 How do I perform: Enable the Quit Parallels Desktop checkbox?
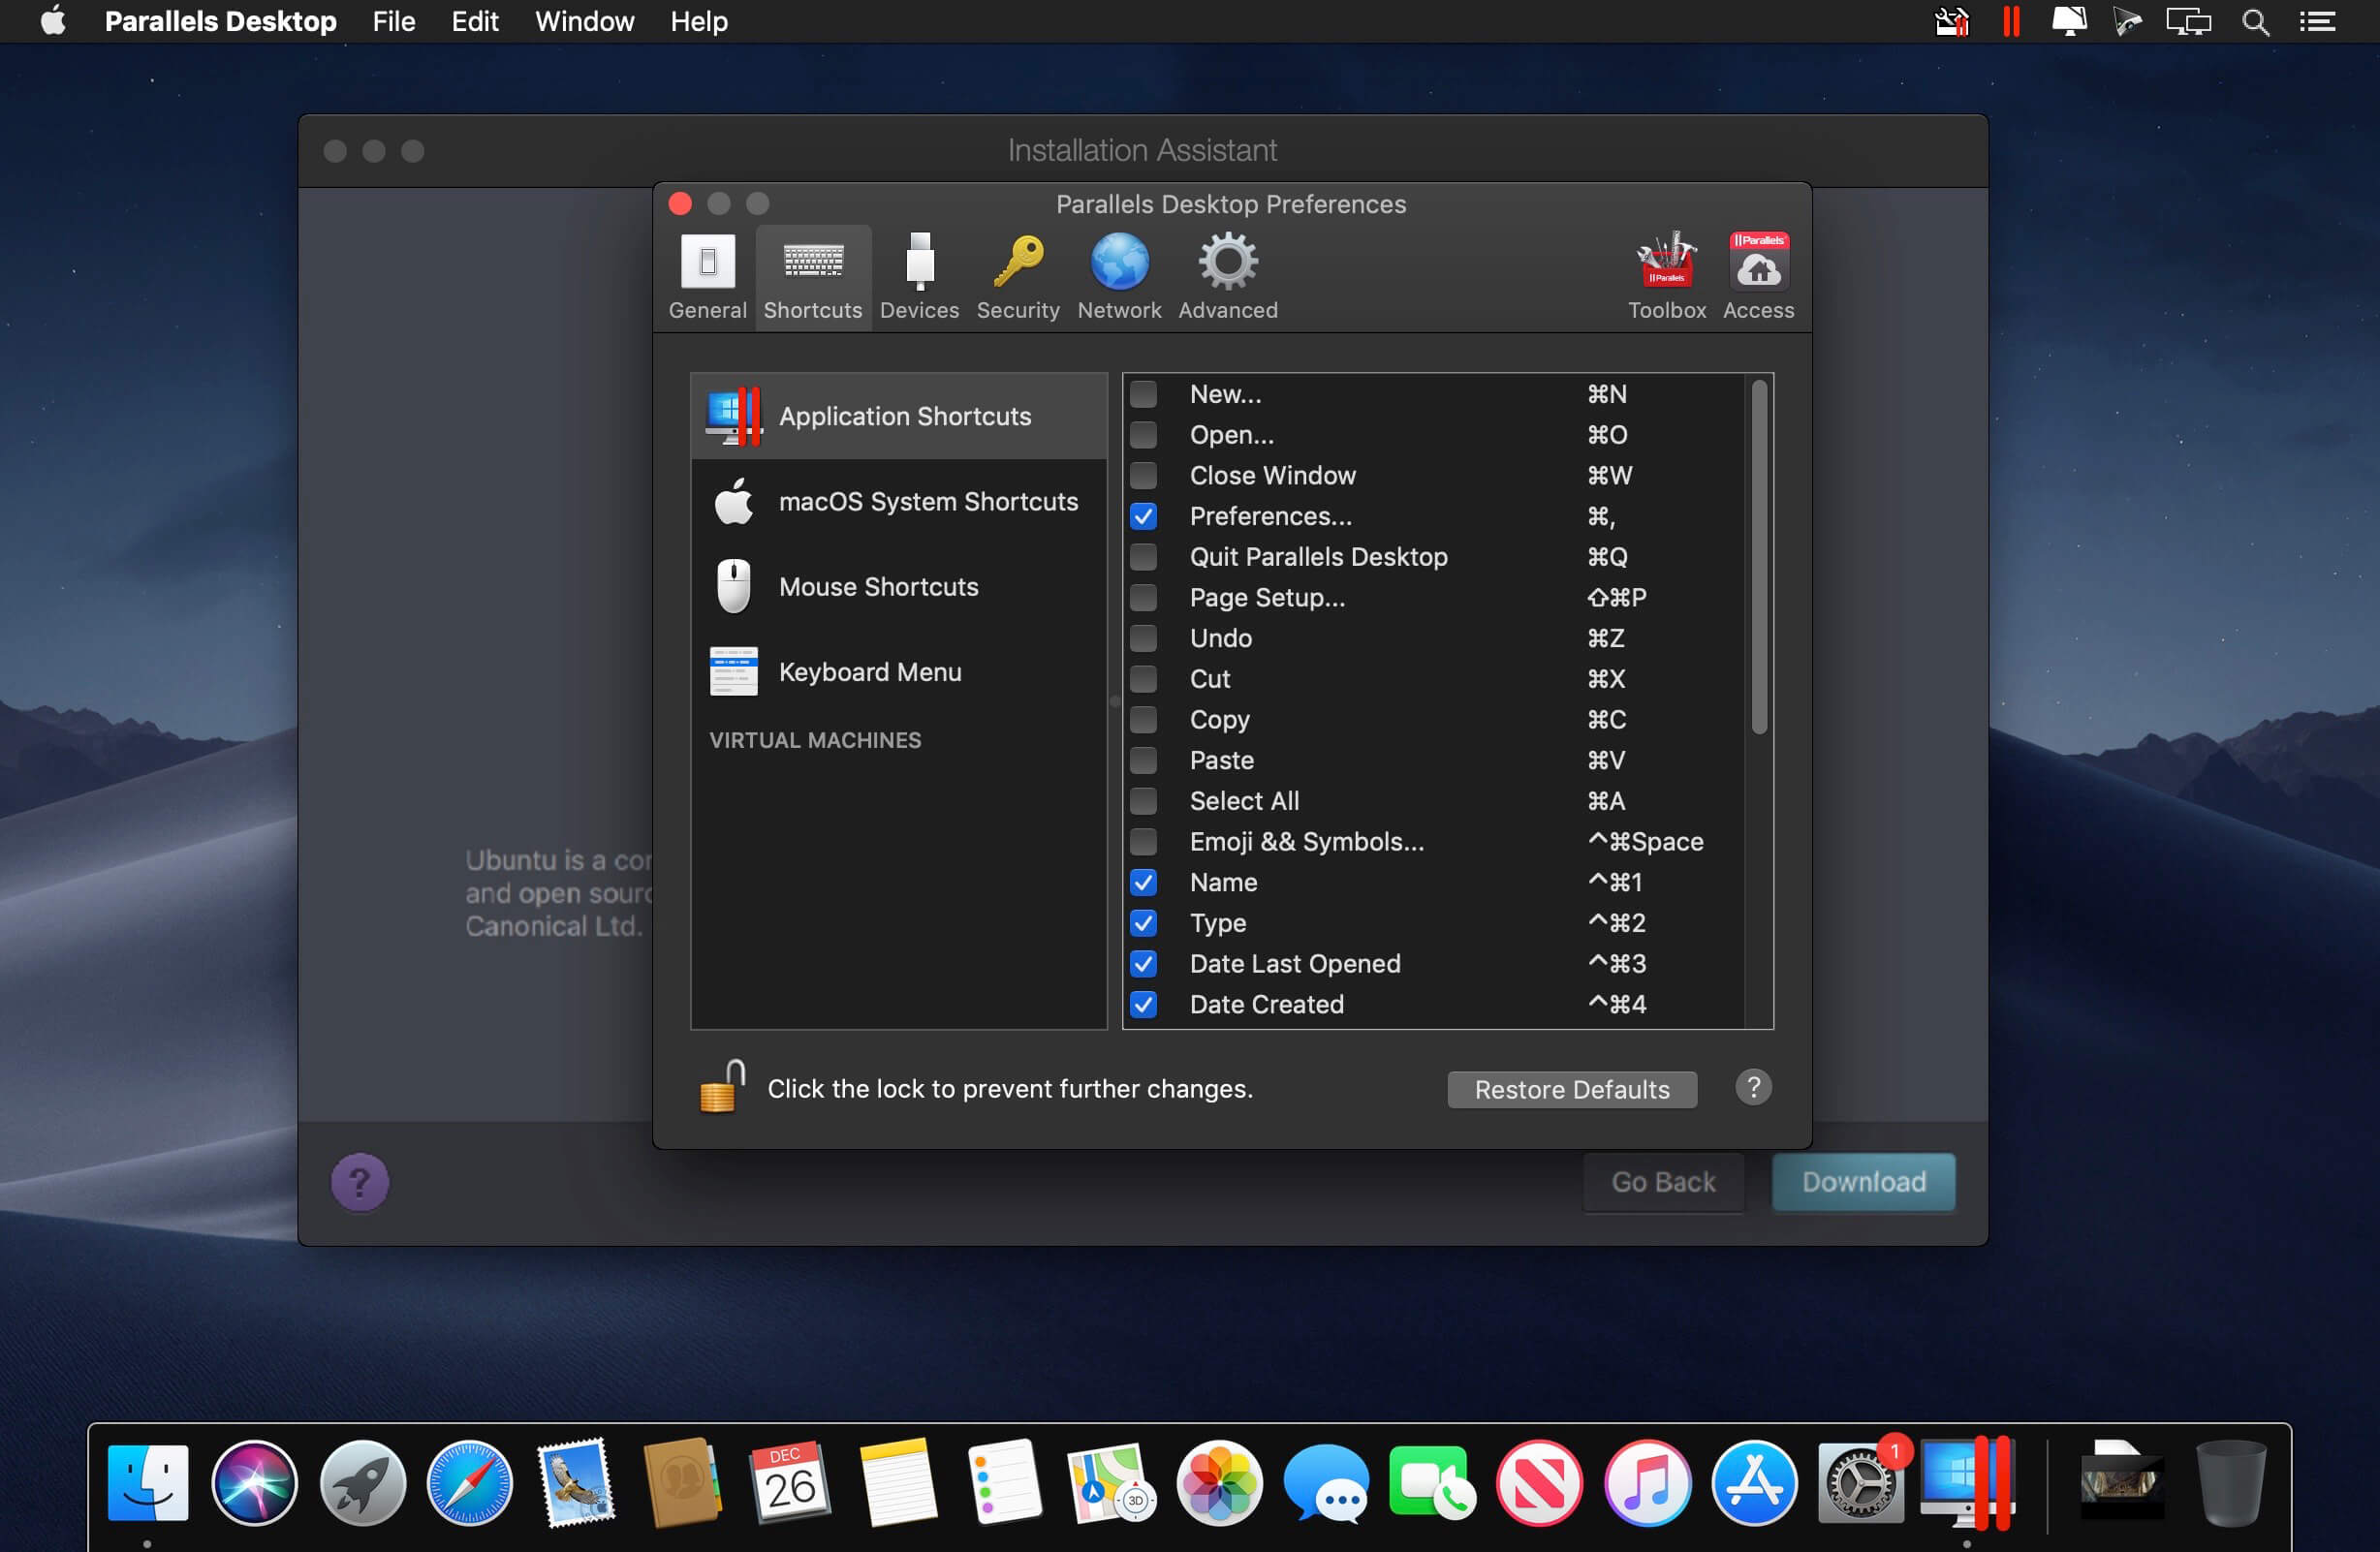pyautogui.click(x=1143, y=557)
